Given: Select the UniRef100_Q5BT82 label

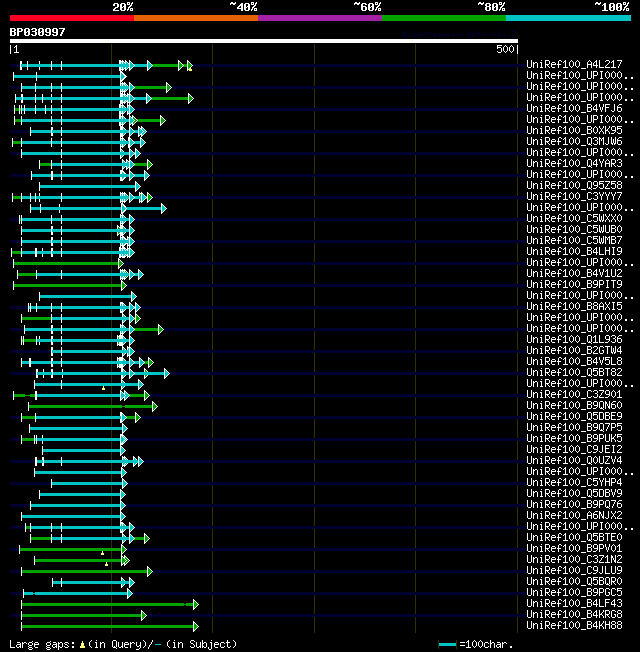Looking at the screenshot, I should point(574,373).
